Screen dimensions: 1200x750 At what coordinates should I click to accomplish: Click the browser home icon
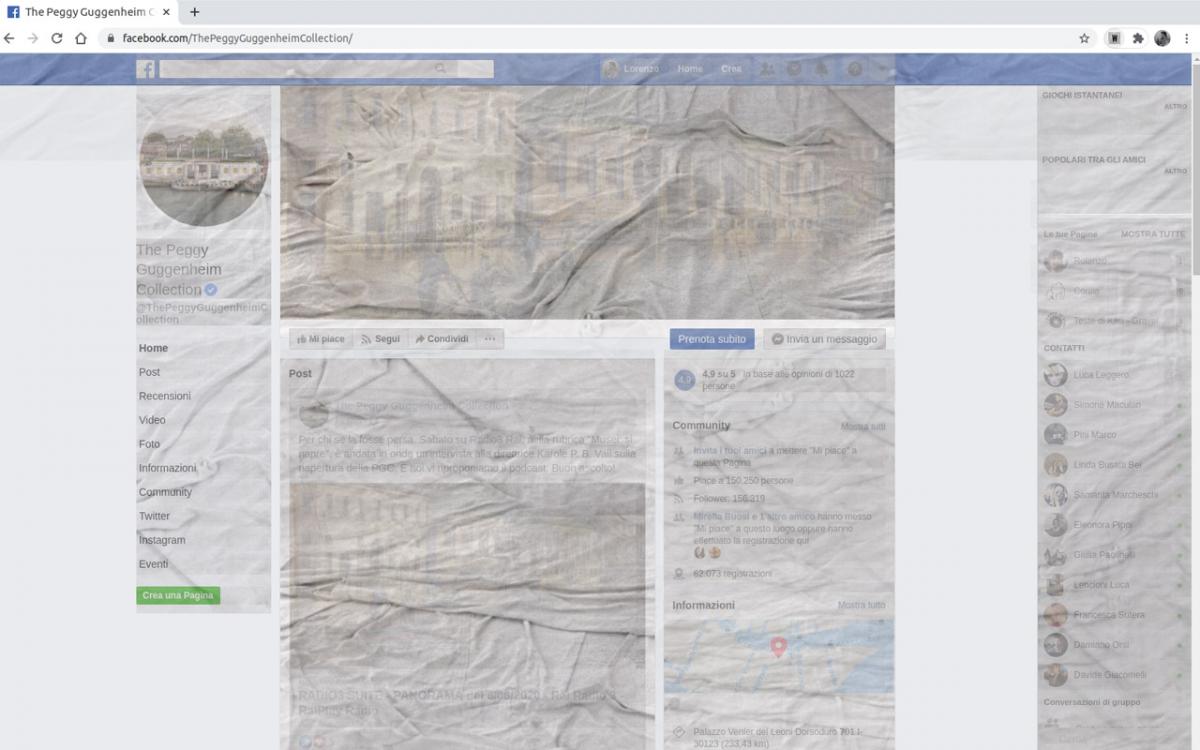tap(81, 38)
